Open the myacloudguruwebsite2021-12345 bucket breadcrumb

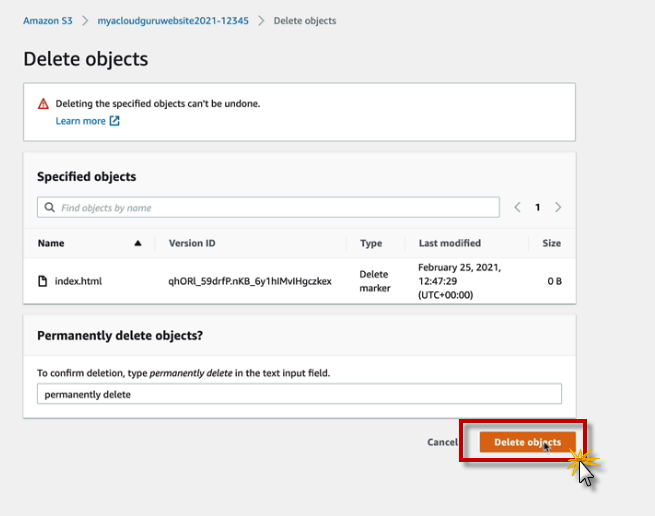[177, 20]
